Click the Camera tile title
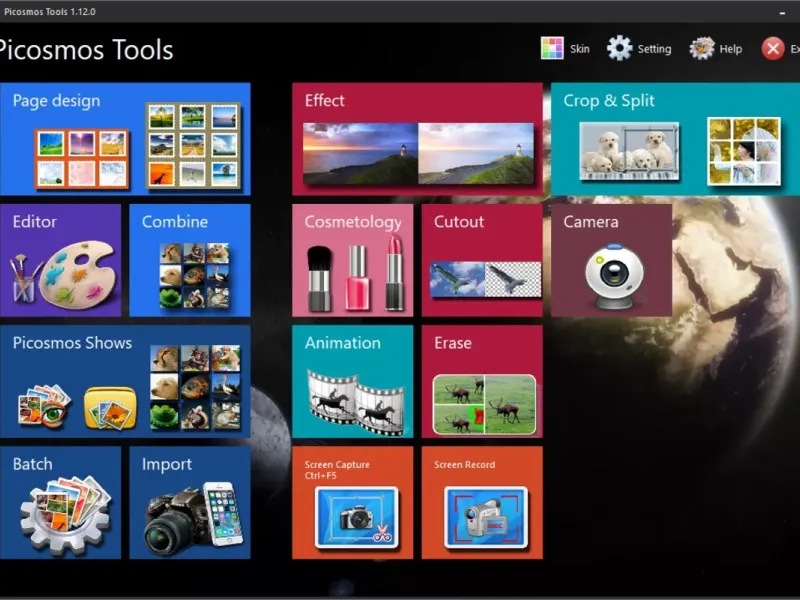 (x=591, y=221)
